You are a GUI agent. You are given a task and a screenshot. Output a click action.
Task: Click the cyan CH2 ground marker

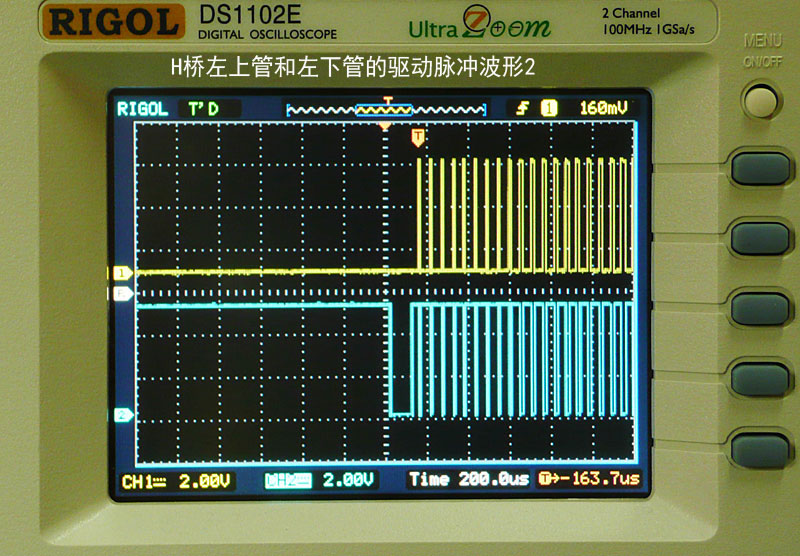click(123, 415)
